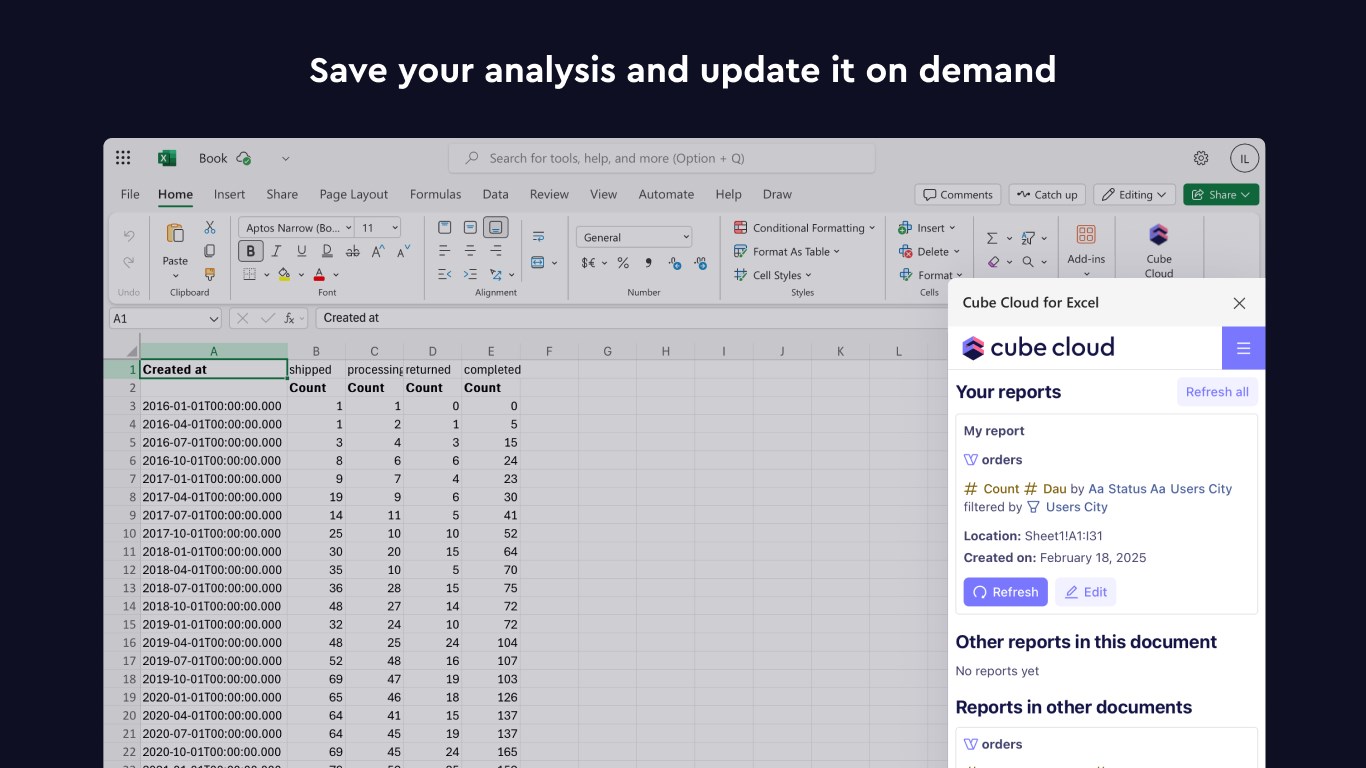Open Settings gear icon
This screenshot has height=768, width=1366.
(1201, 158)
